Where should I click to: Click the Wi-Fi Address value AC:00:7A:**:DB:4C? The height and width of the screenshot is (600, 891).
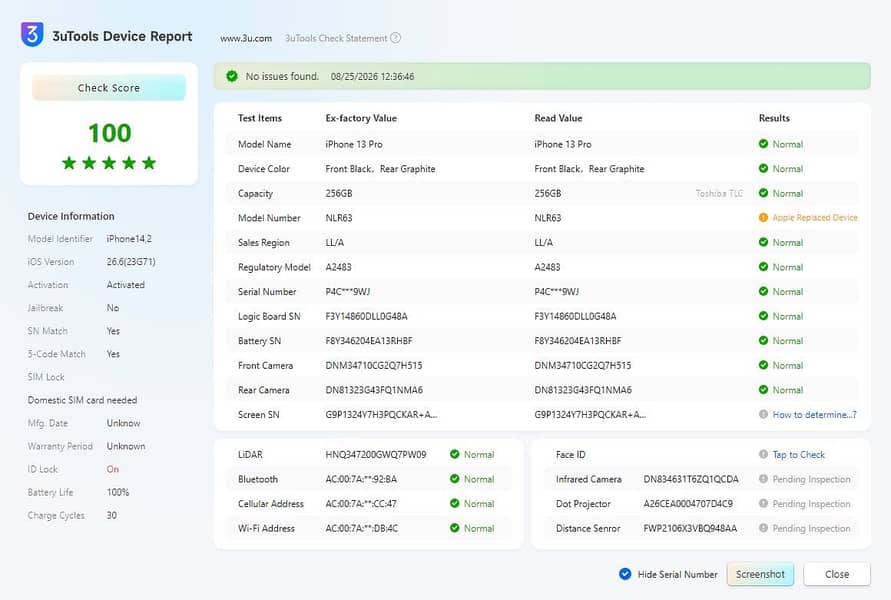click(x=361, y=528)
